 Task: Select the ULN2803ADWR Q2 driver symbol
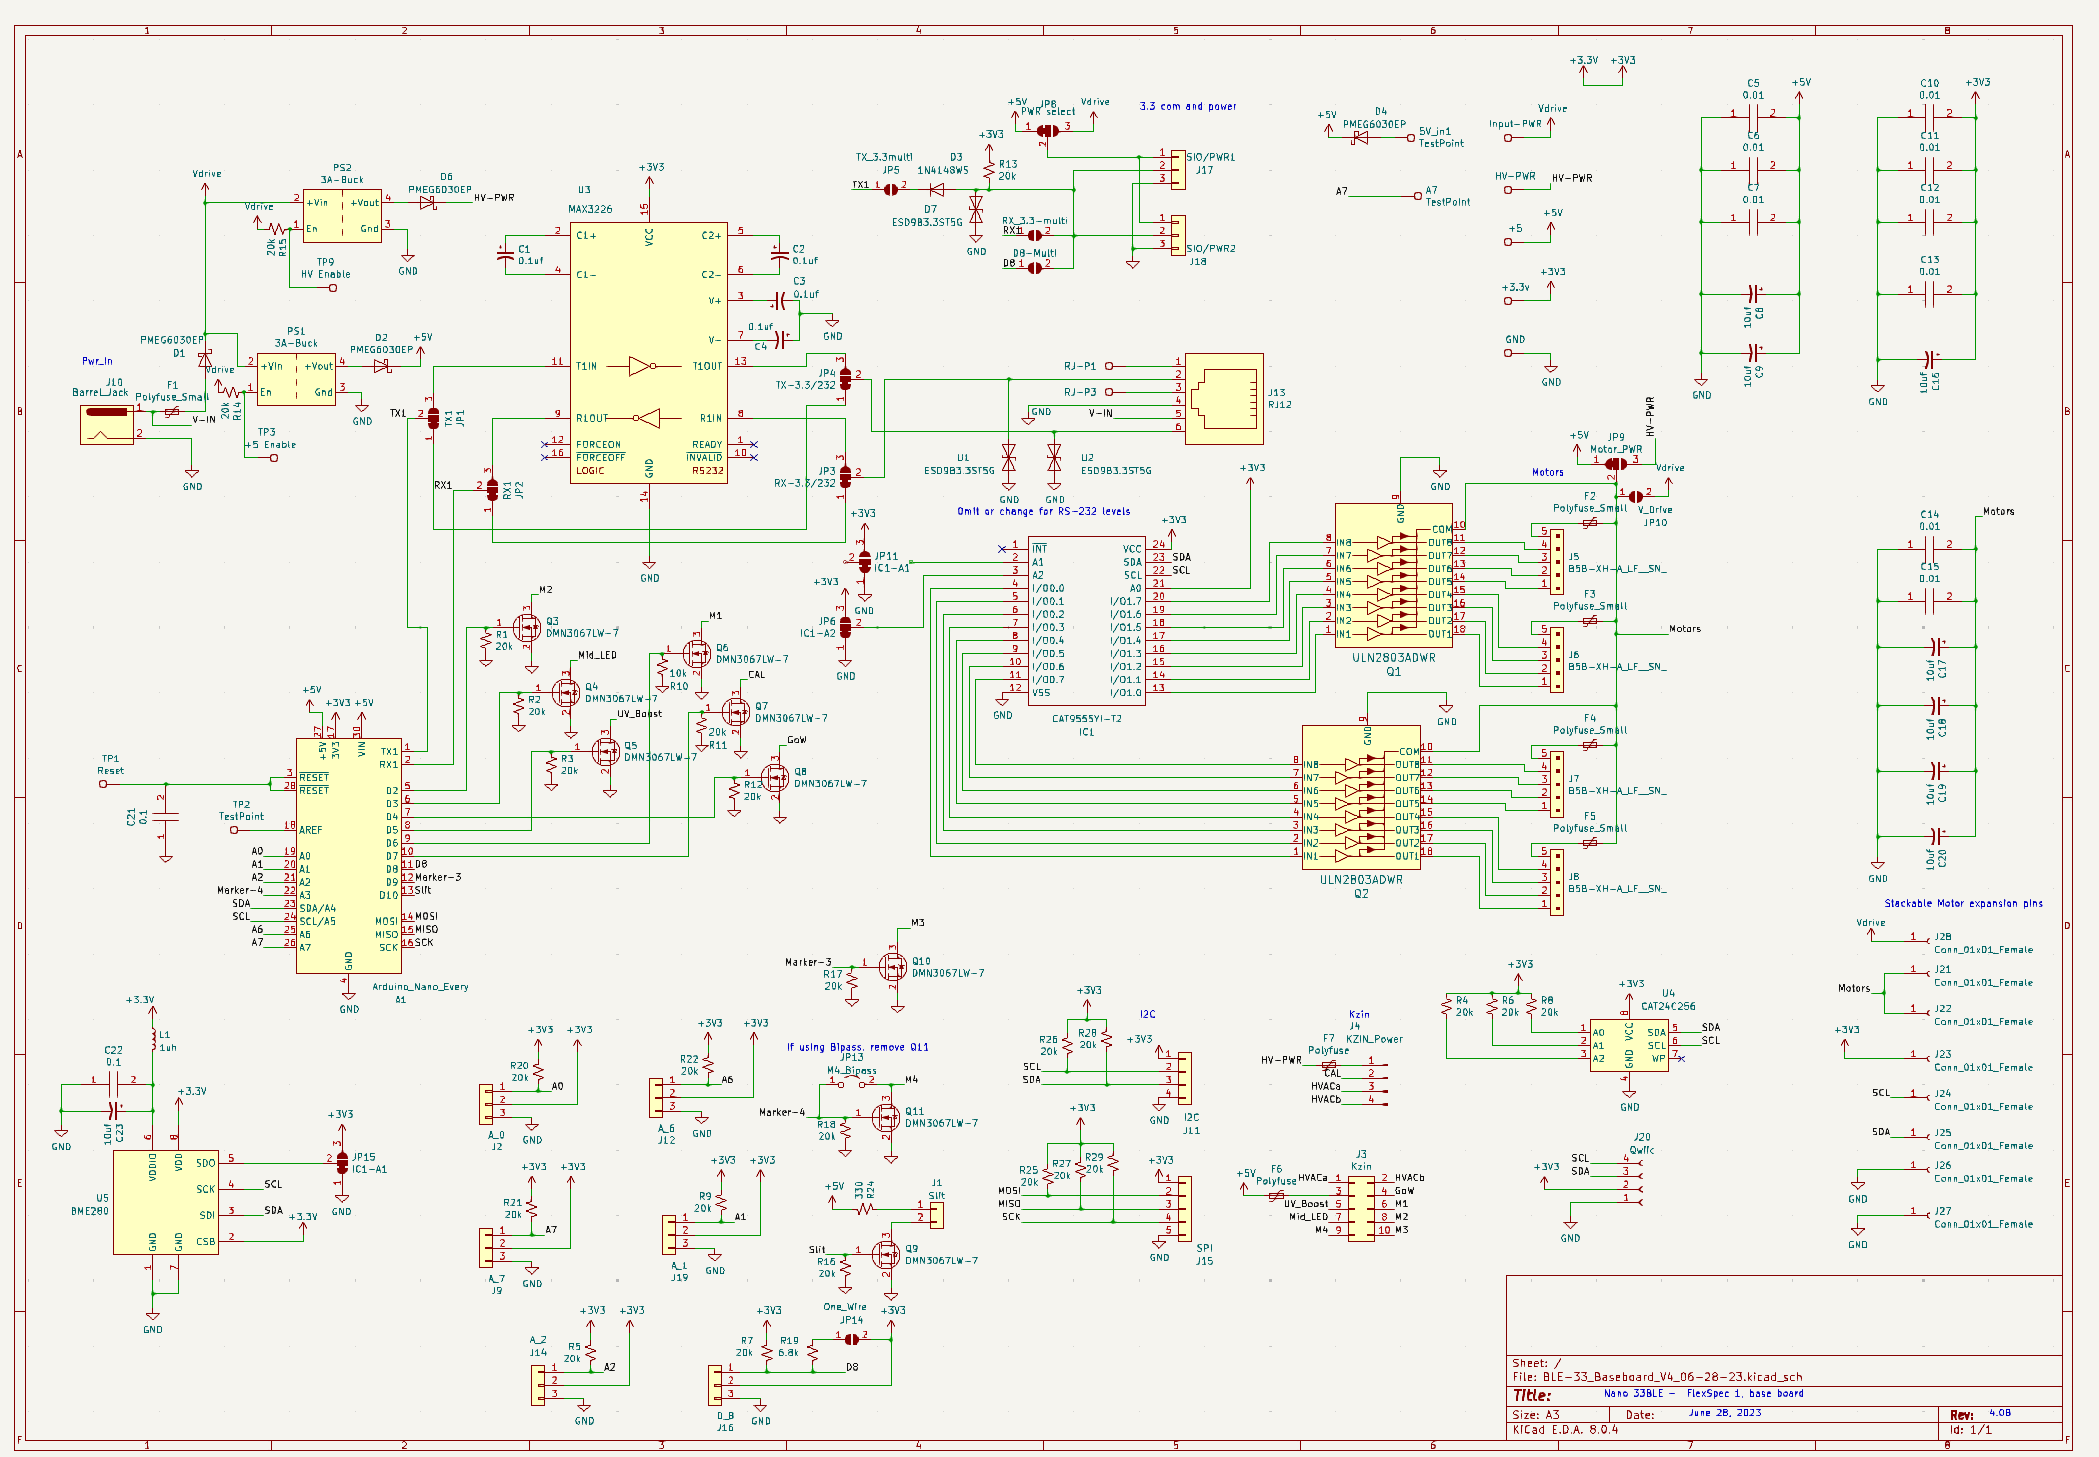pyautogui.click(x=1360, y=797)
